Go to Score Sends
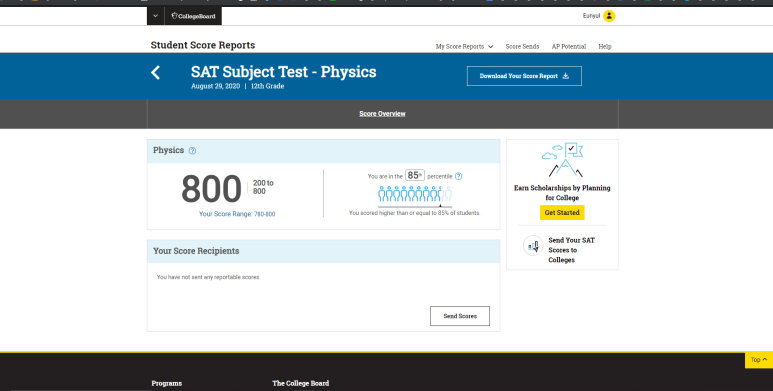The width and height of the screenshot is (773, 391). coord(522,46)
